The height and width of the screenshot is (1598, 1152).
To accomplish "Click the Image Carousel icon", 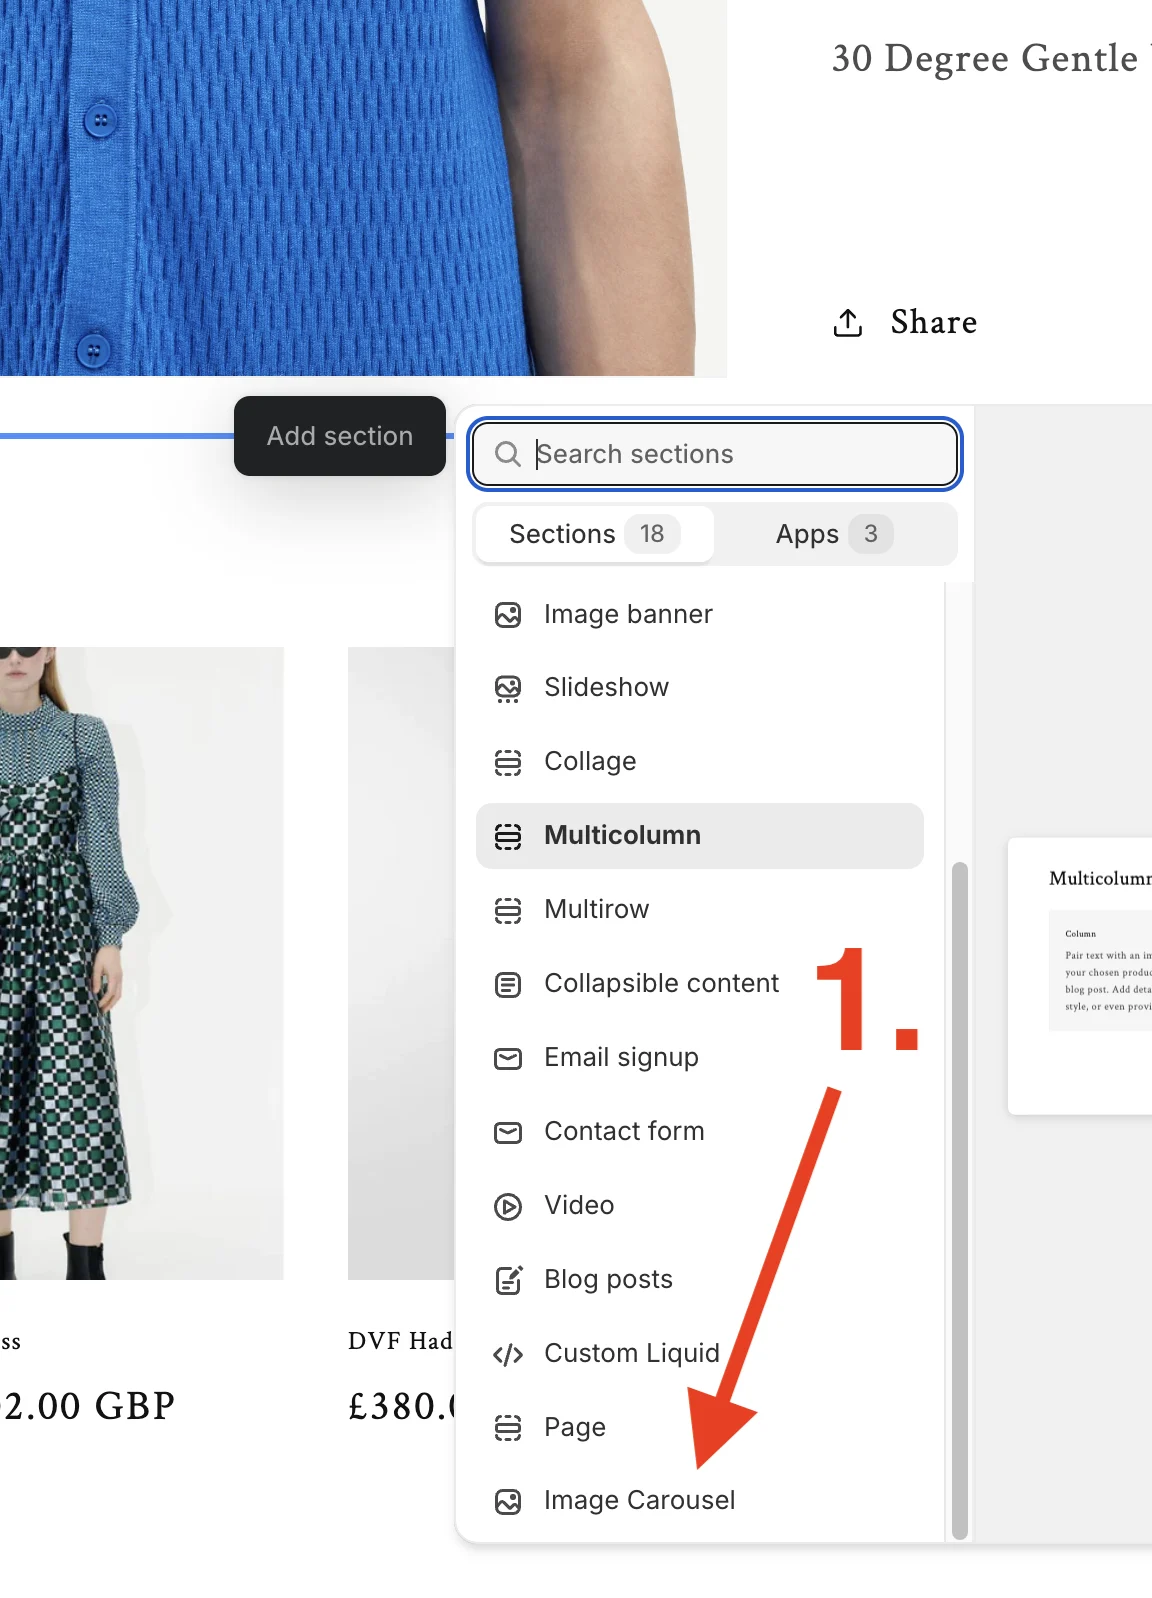I will 508,1502.
